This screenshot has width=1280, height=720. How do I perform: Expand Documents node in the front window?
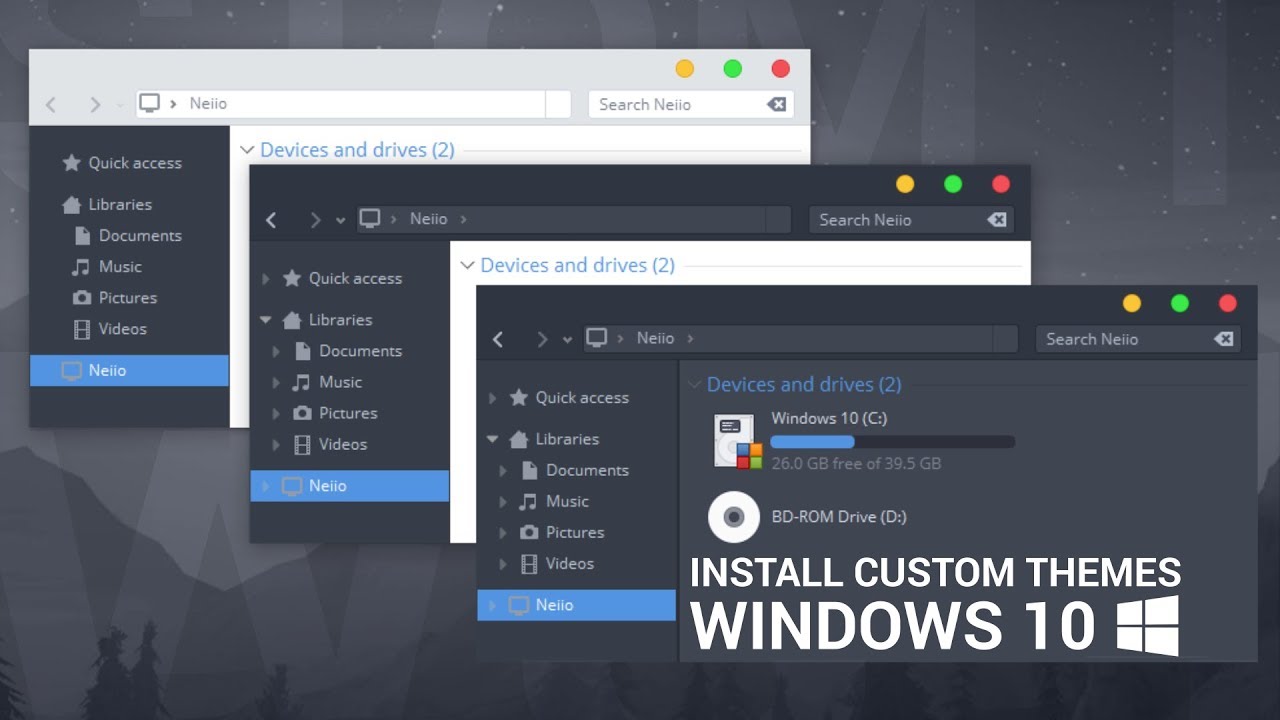(503, 470)
